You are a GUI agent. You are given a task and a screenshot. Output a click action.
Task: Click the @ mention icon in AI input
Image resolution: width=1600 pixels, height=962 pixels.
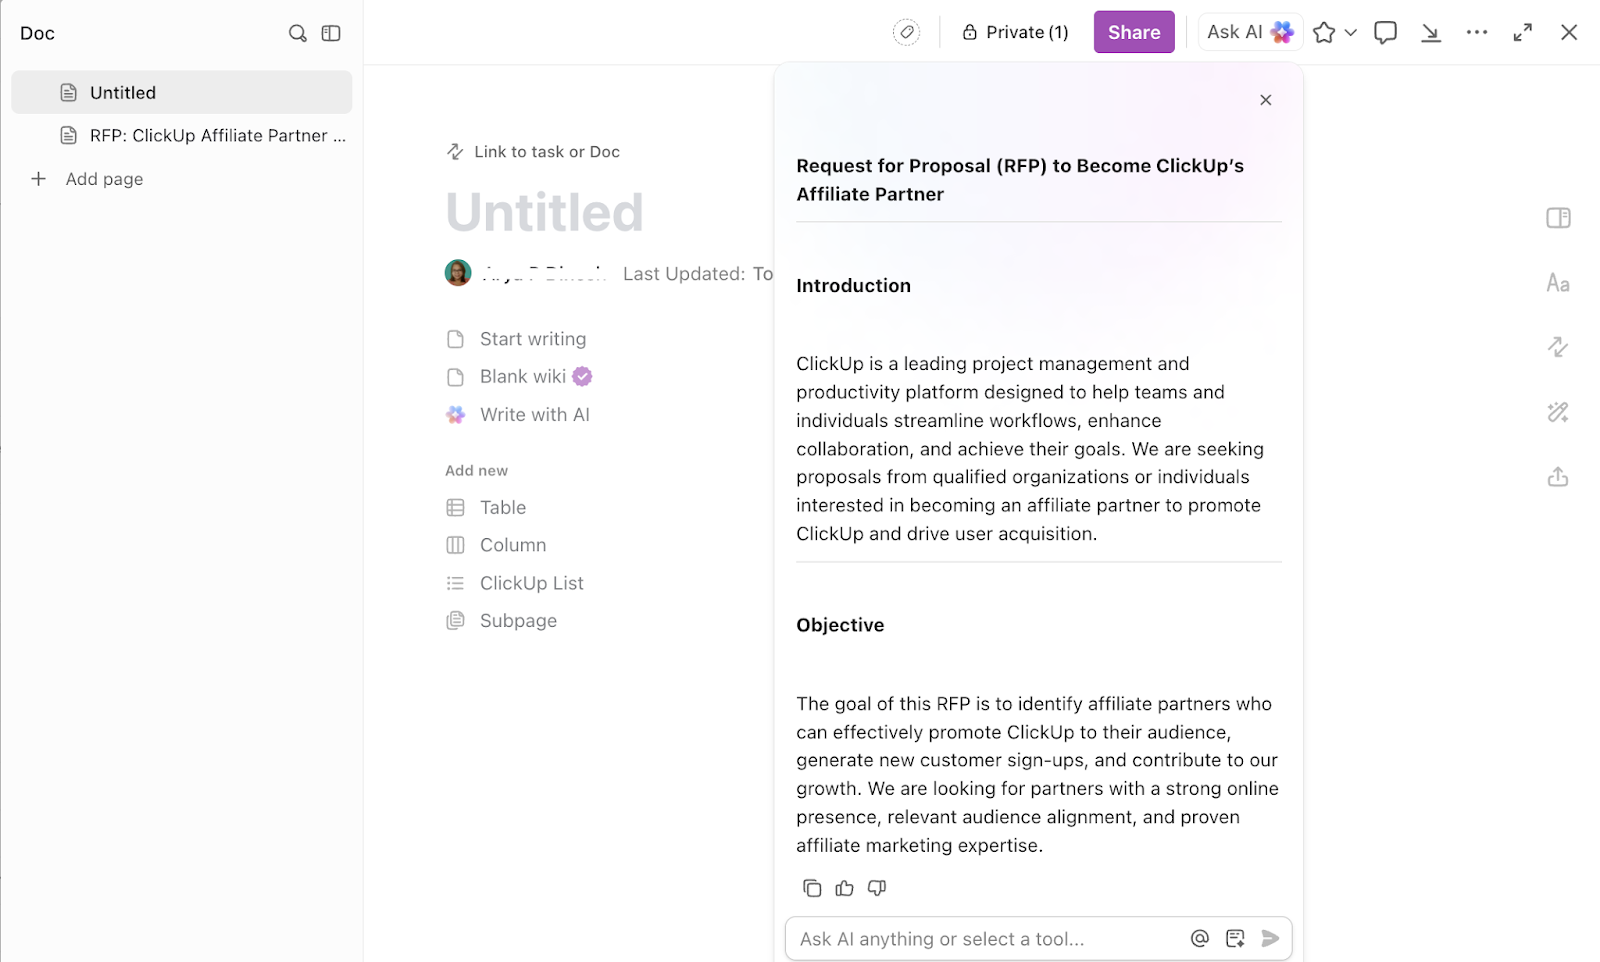[x=1199, y=938]
